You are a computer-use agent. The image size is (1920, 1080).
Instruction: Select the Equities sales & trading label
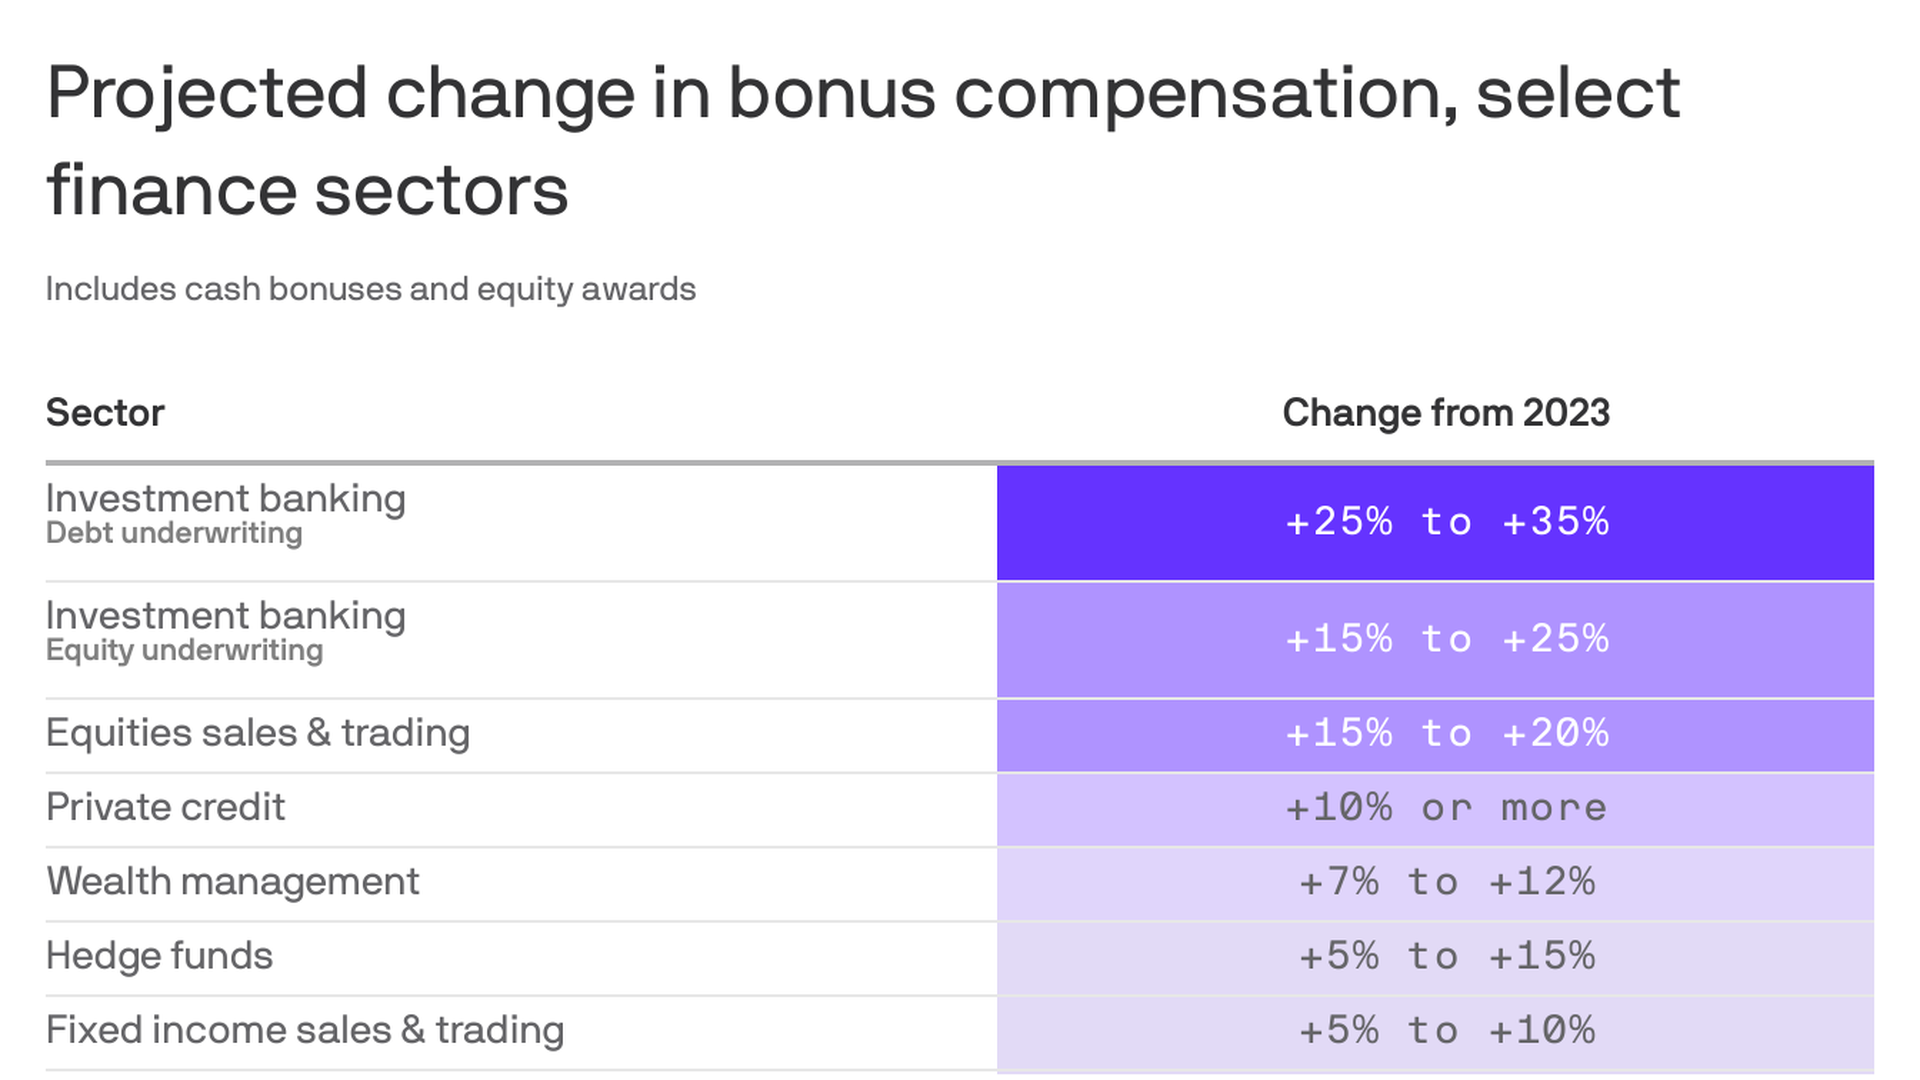pos(258,733)
